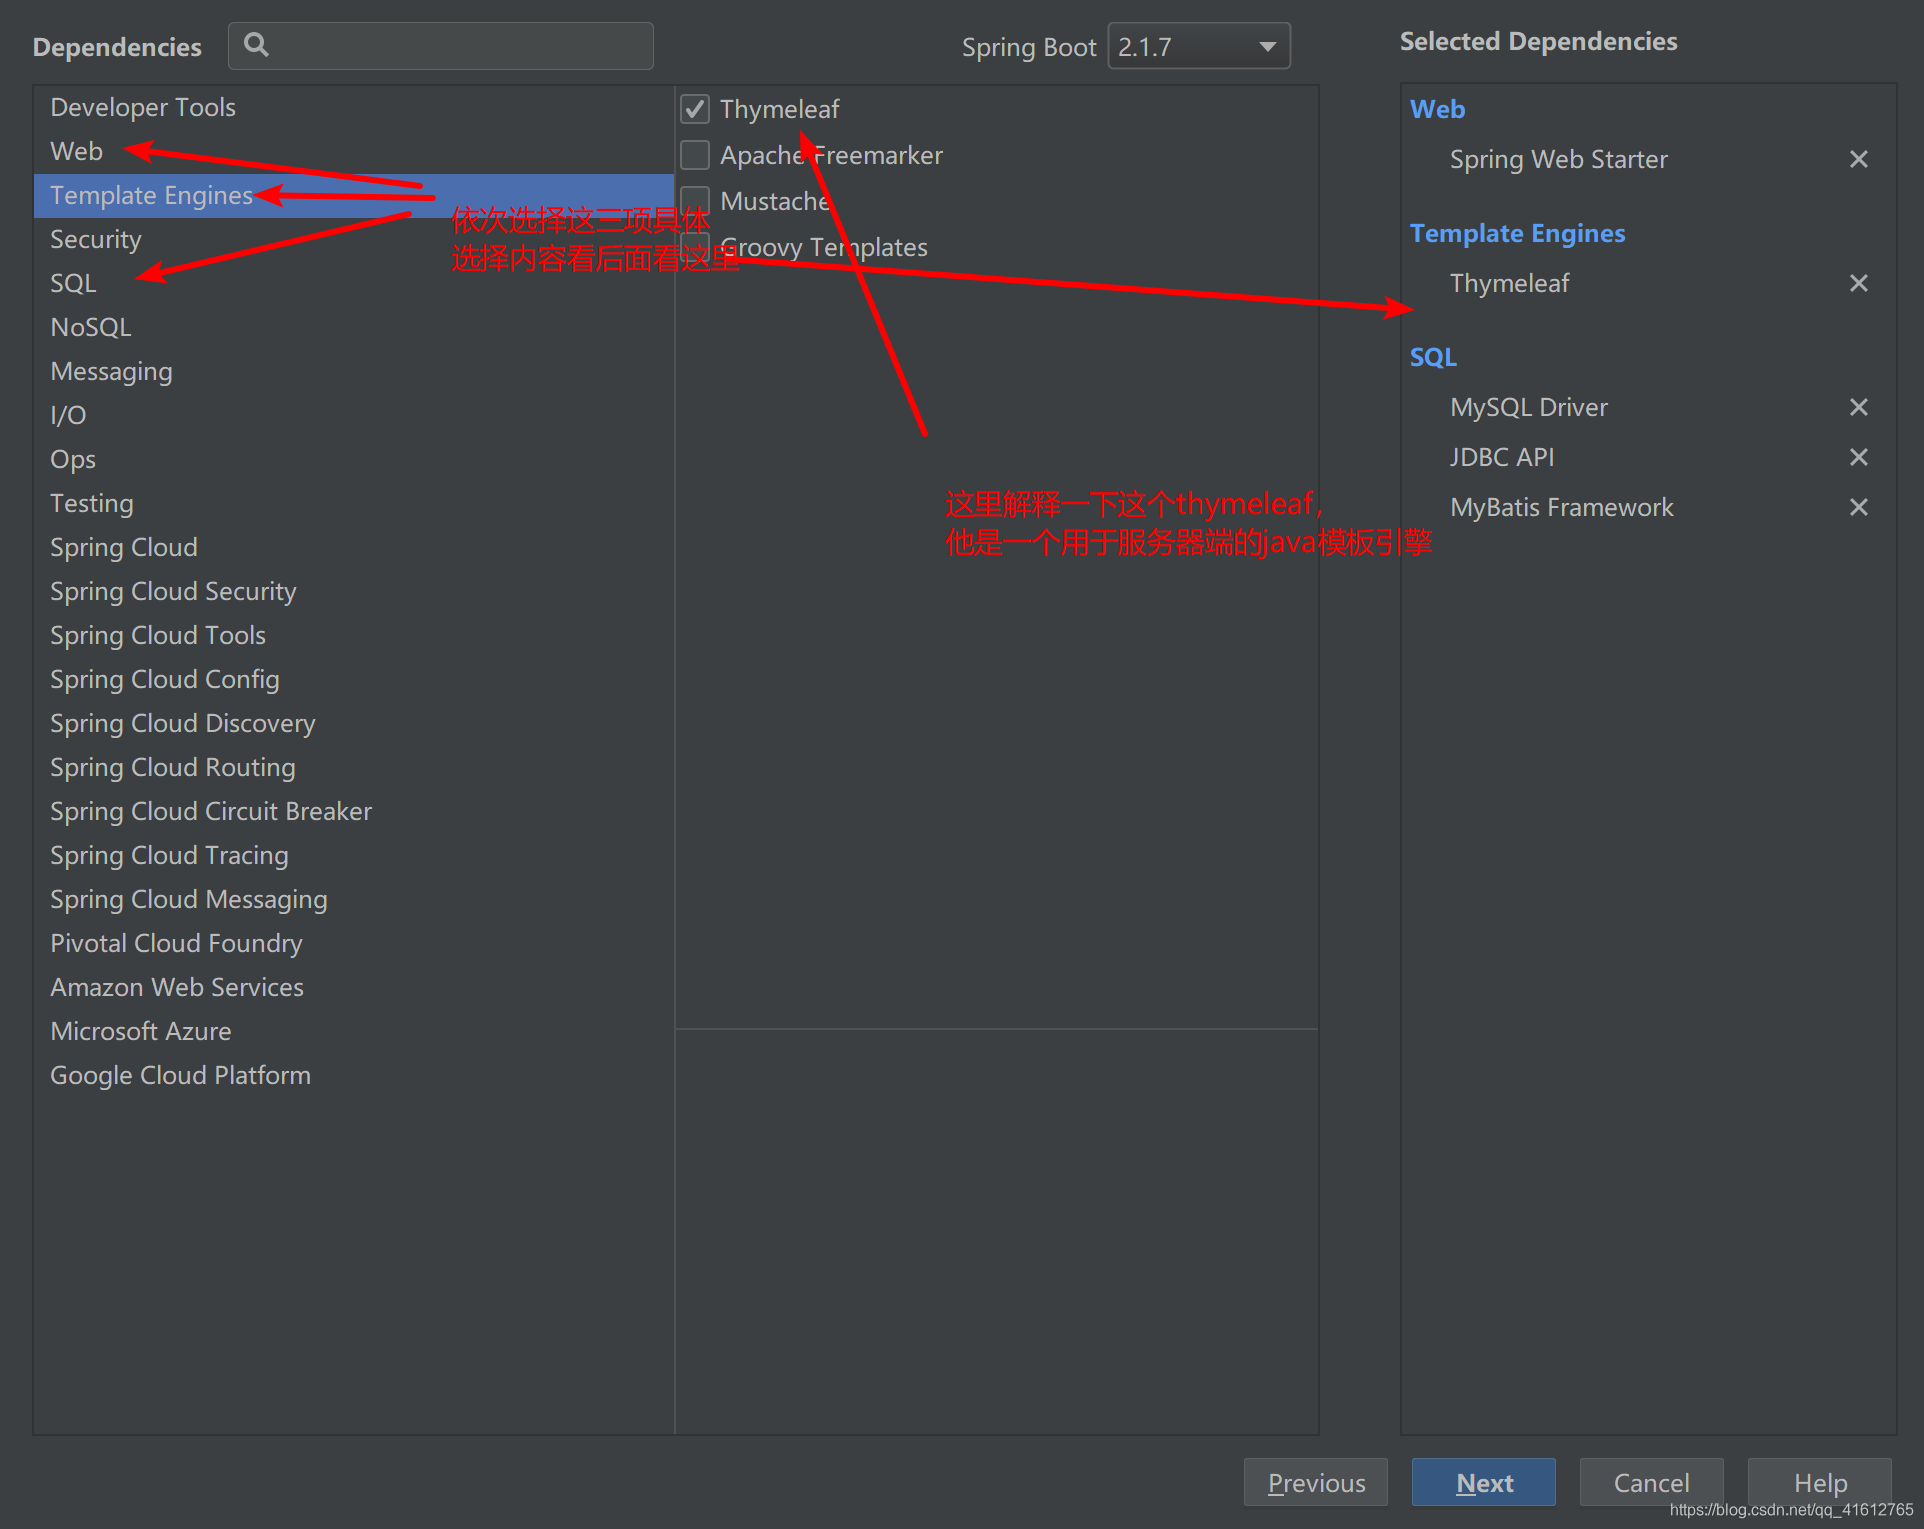The image size is (1924, 1529).
Task: Select the SQL category
Action: [x=73, y=283]
